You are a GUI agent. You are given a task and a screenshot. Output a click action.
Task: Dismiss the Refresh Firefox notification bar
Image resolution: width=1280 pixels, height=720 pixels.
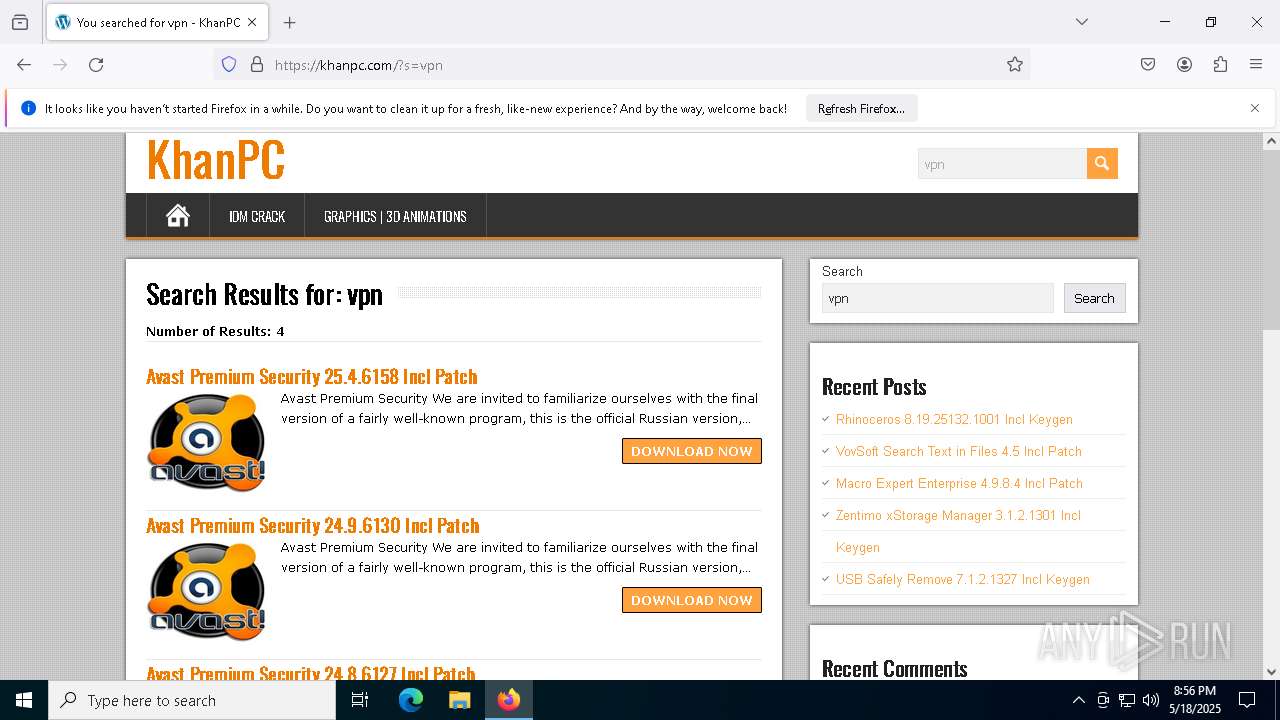point(1255,108)
